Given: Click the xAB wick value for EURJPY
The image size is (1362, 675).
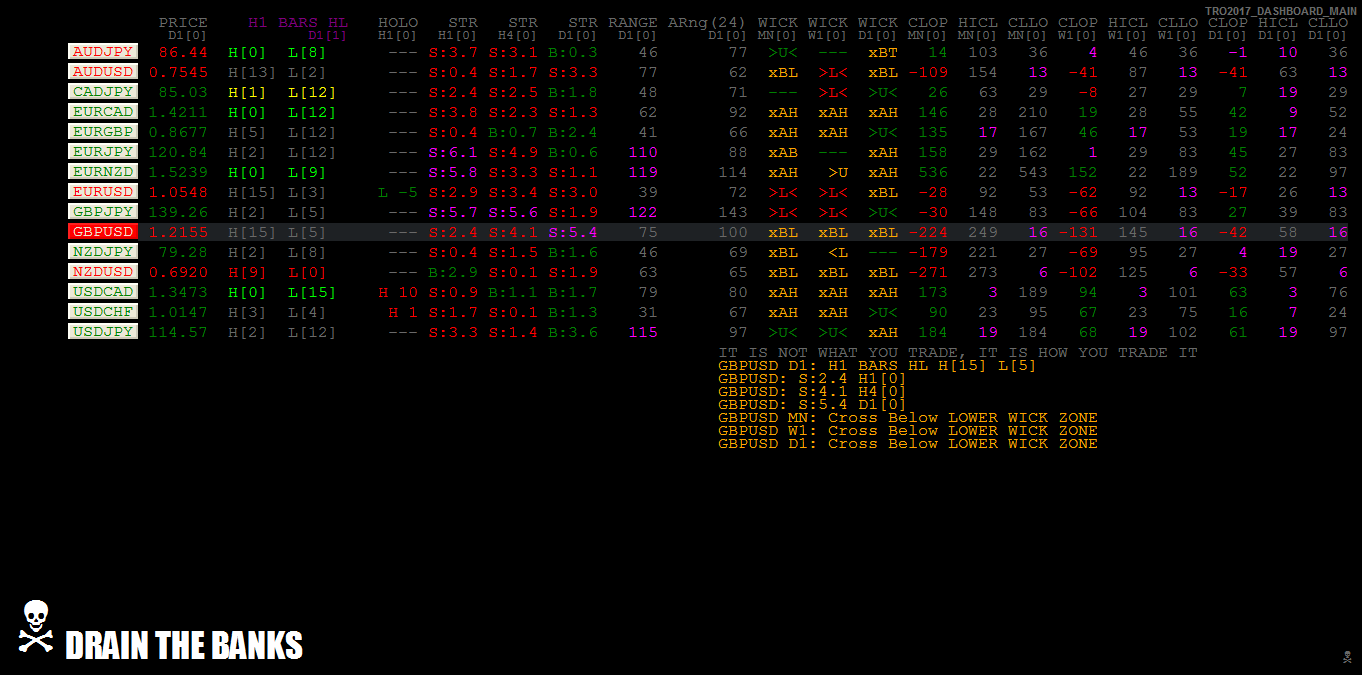Looking at the screenshot, I should pyautogui.click(x=783, y=152).
